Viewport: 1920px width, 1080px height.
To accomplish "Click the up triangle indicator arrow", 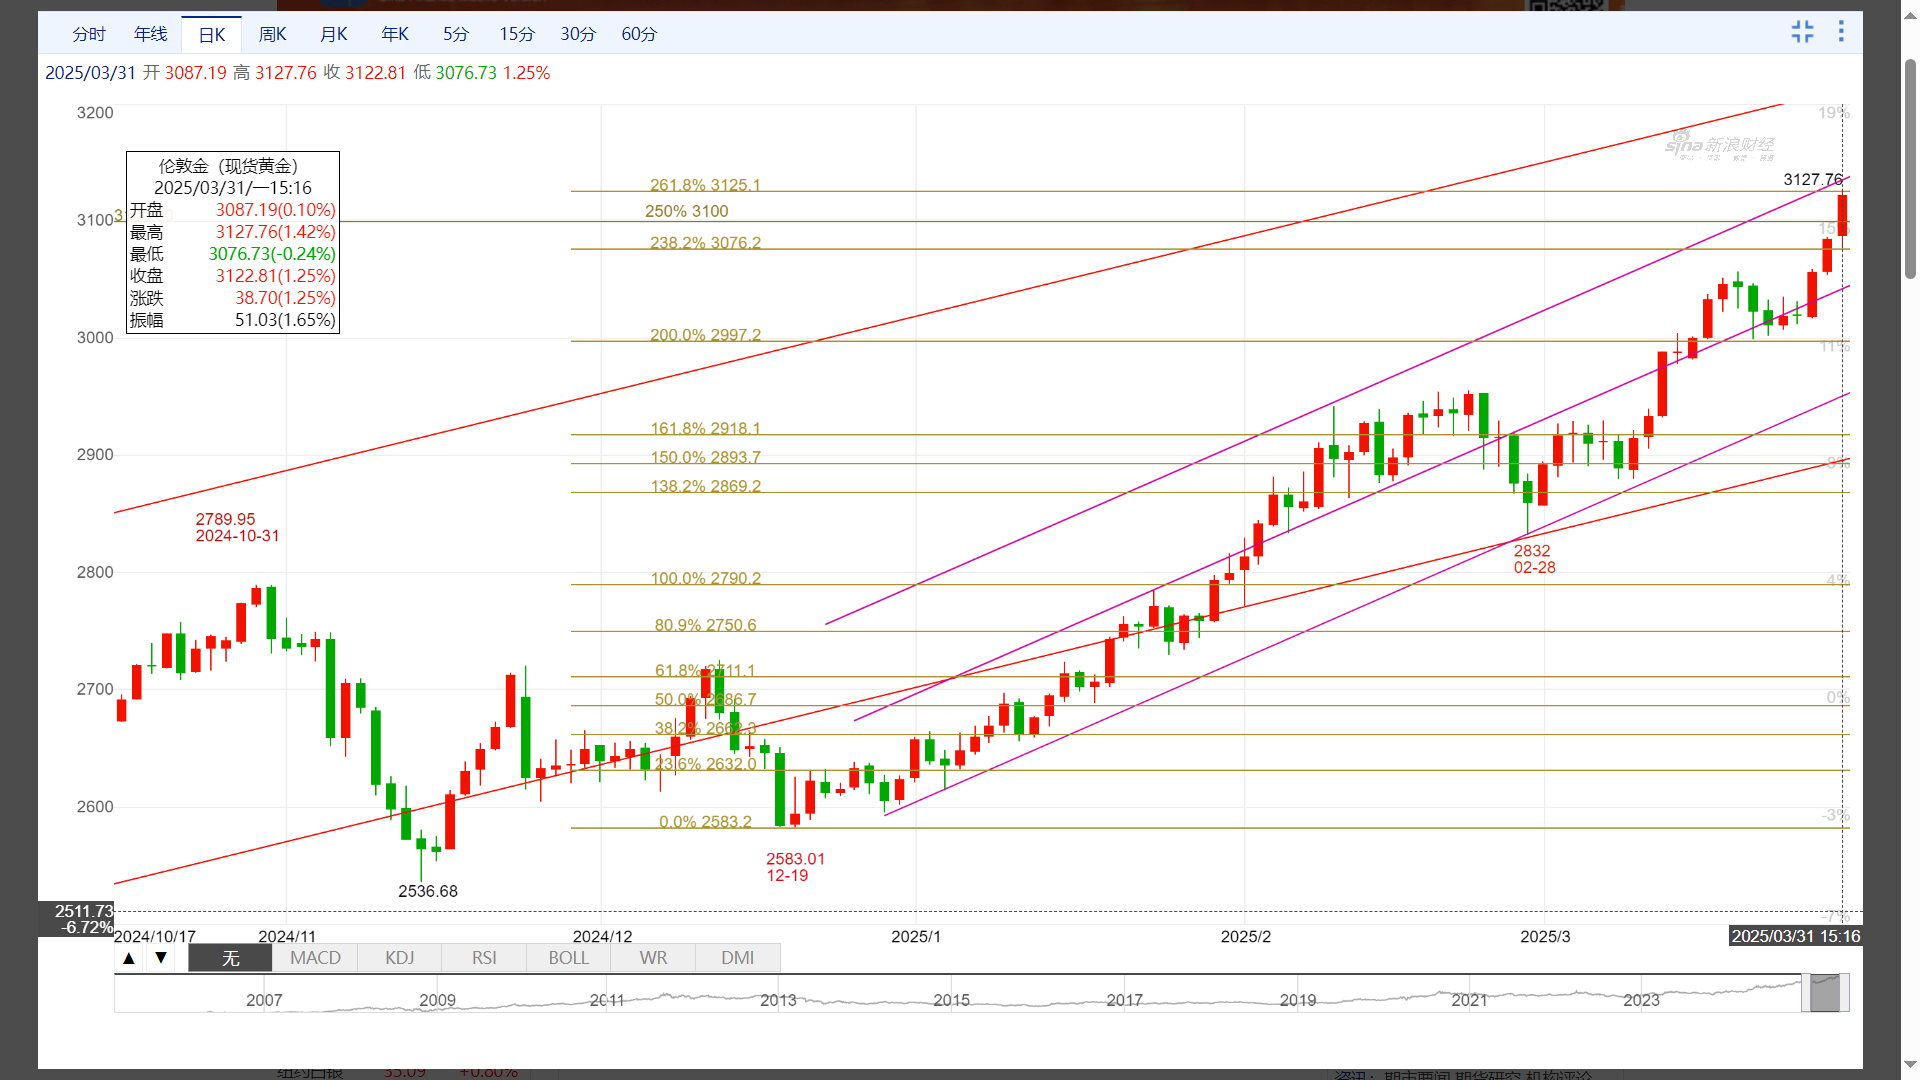I will coord(129,958).
